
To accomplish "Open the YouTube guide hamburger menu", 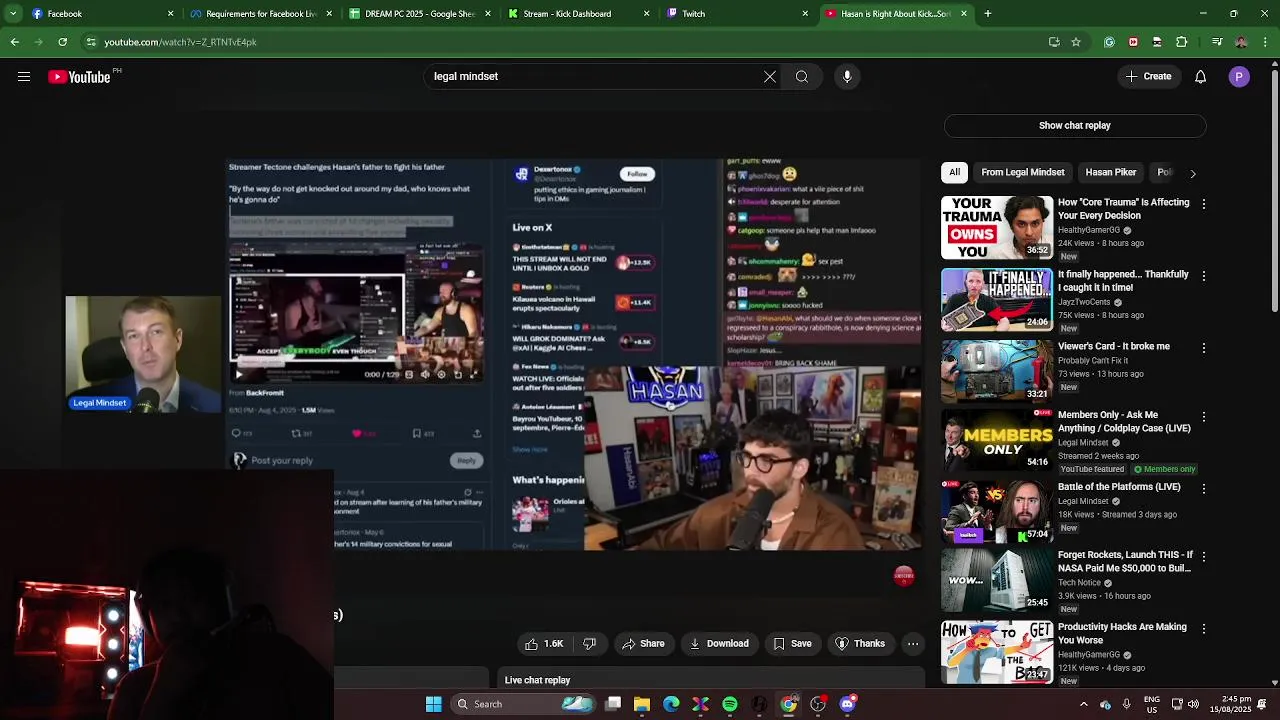I will coord(24,77).
